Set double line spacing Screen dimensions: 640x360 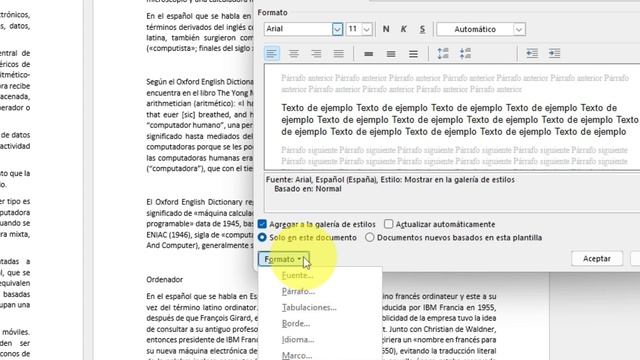(413, 53)
